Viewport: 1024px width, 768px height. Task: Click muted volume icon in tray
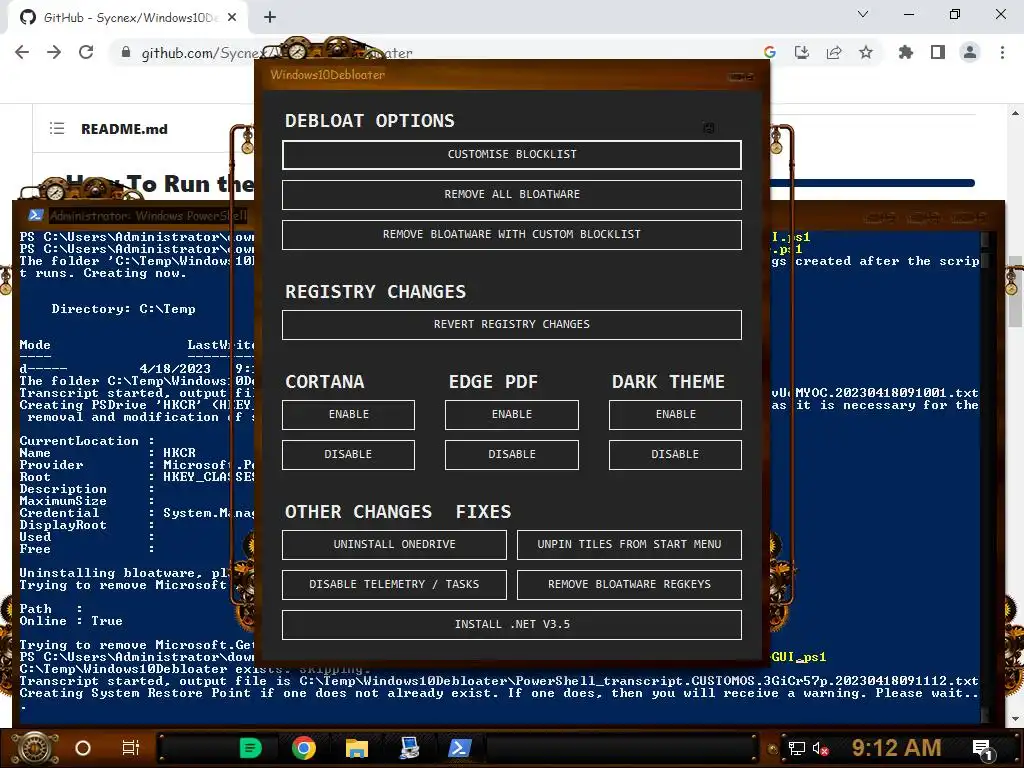[x=821, y=748]
